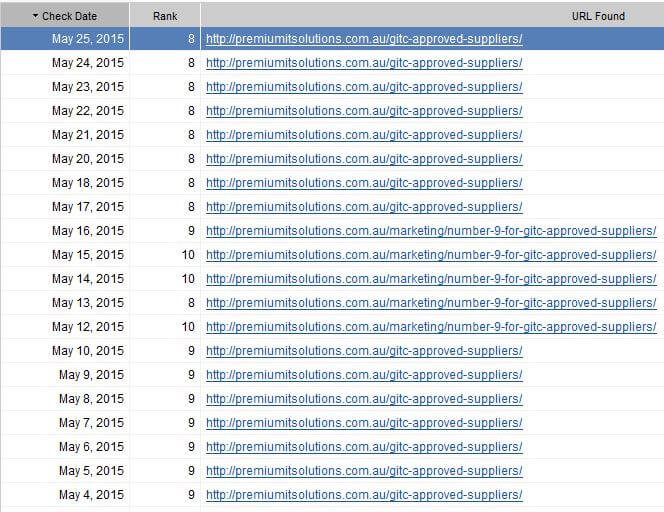Open the marketing URL in the May 12, 2015 row
Screen dimensions: 664x512
click(x=431, y=327)
